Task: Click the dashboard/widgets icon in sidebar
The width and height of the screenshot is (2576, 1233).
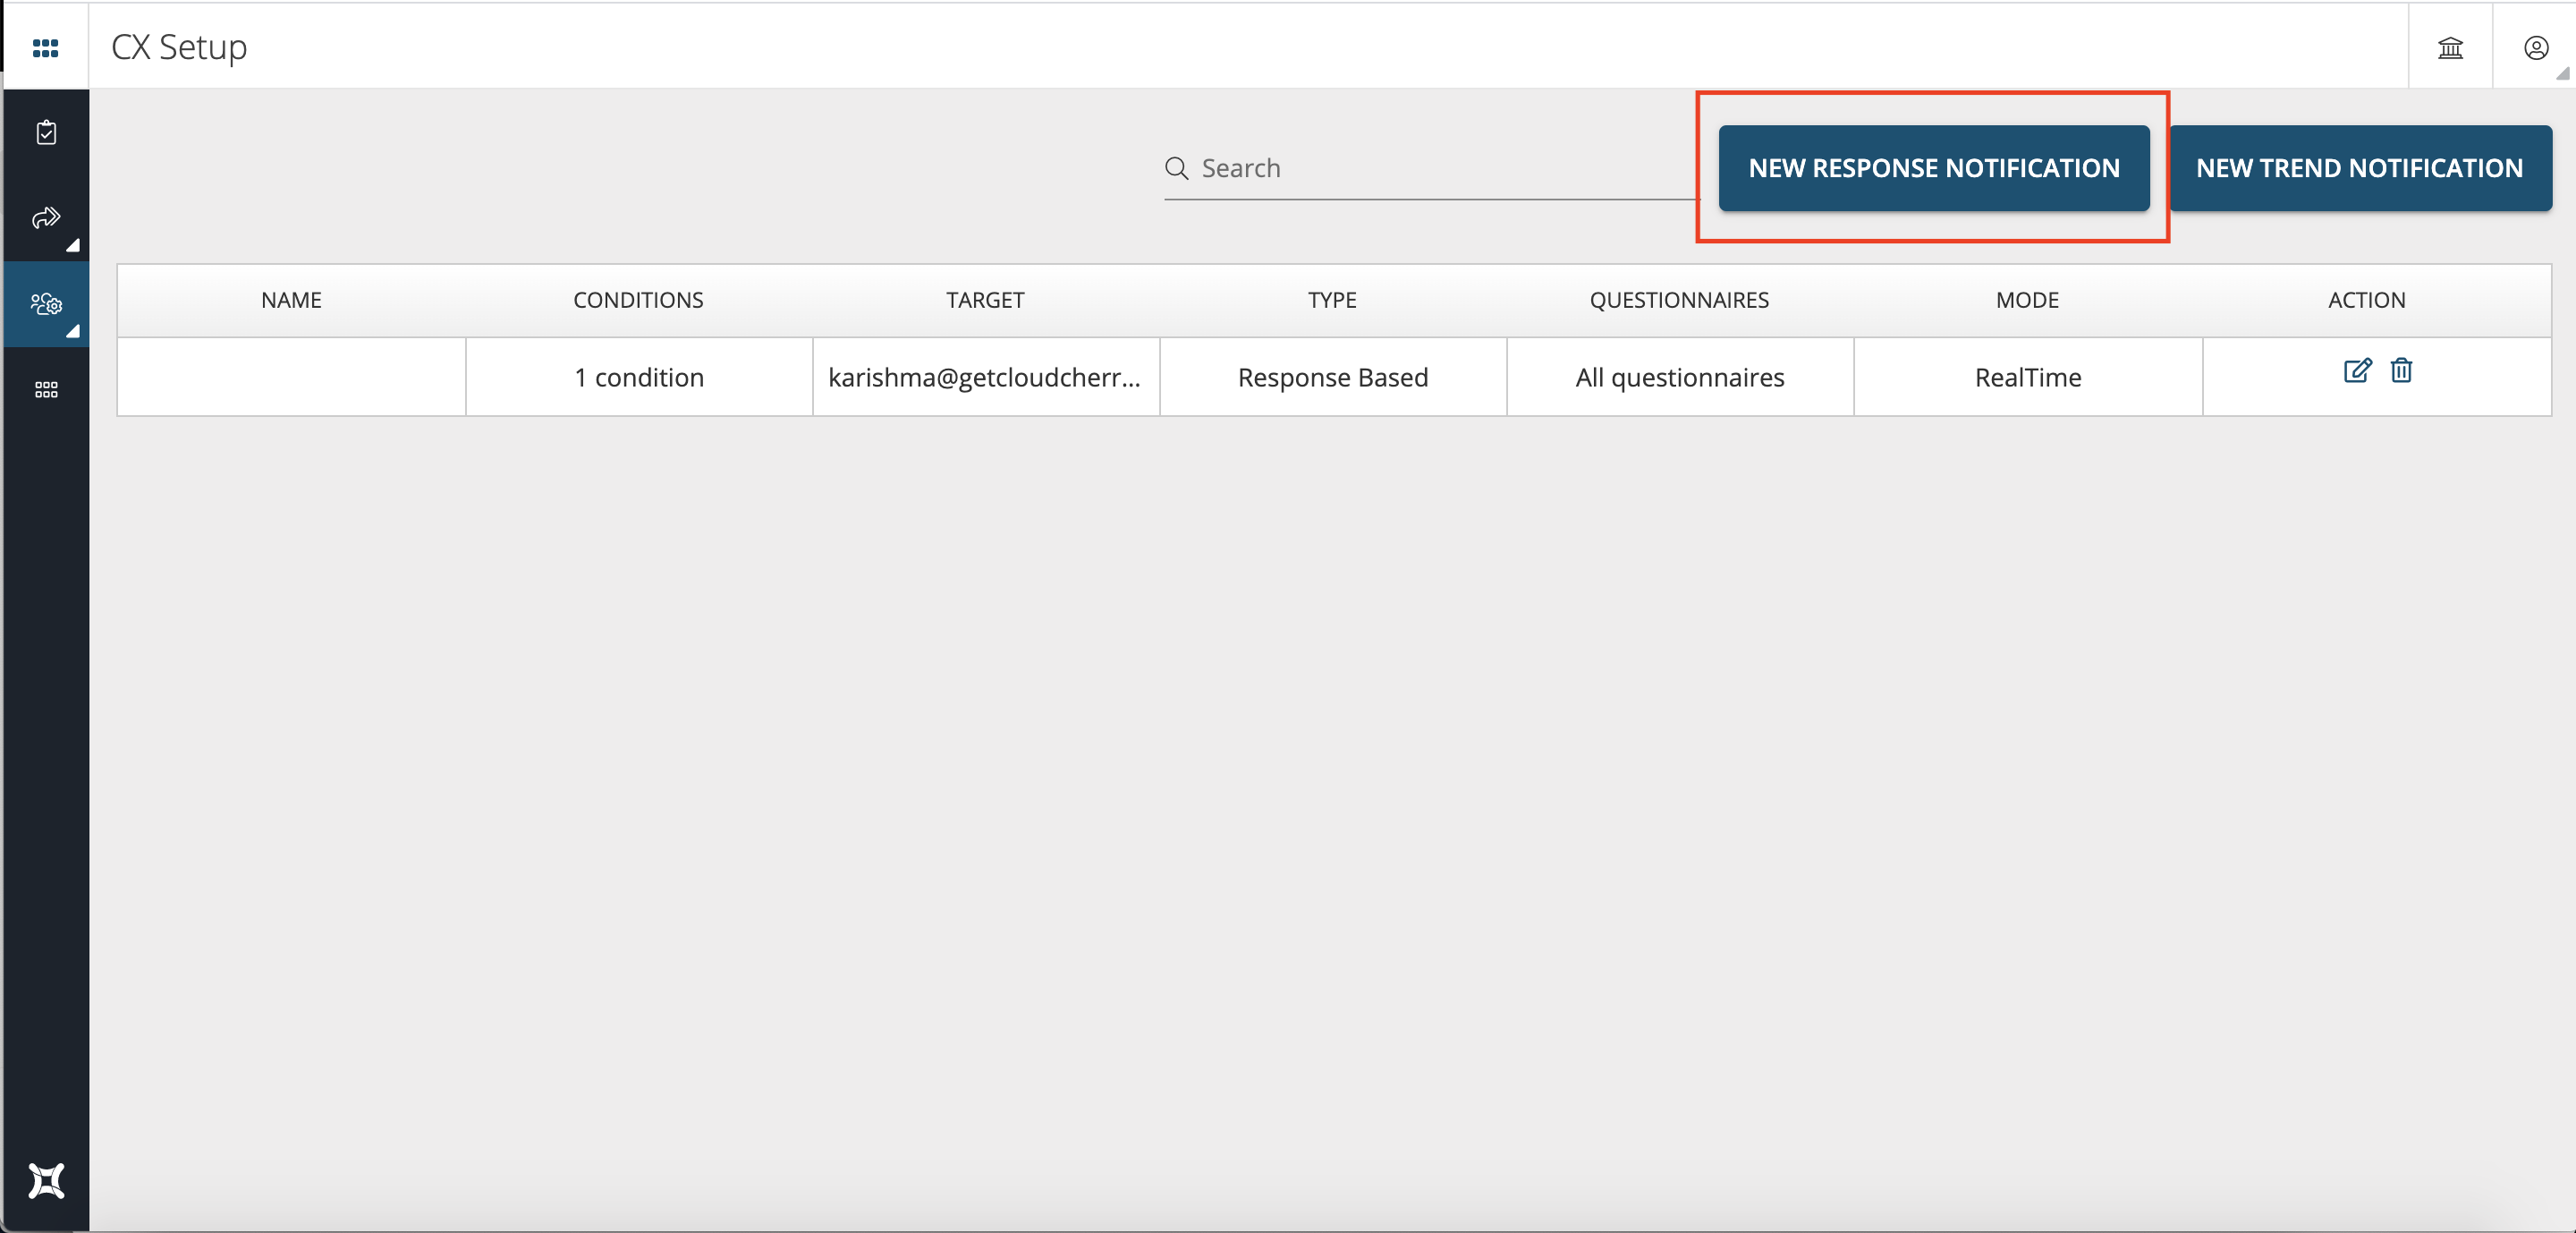Action: 45,389
